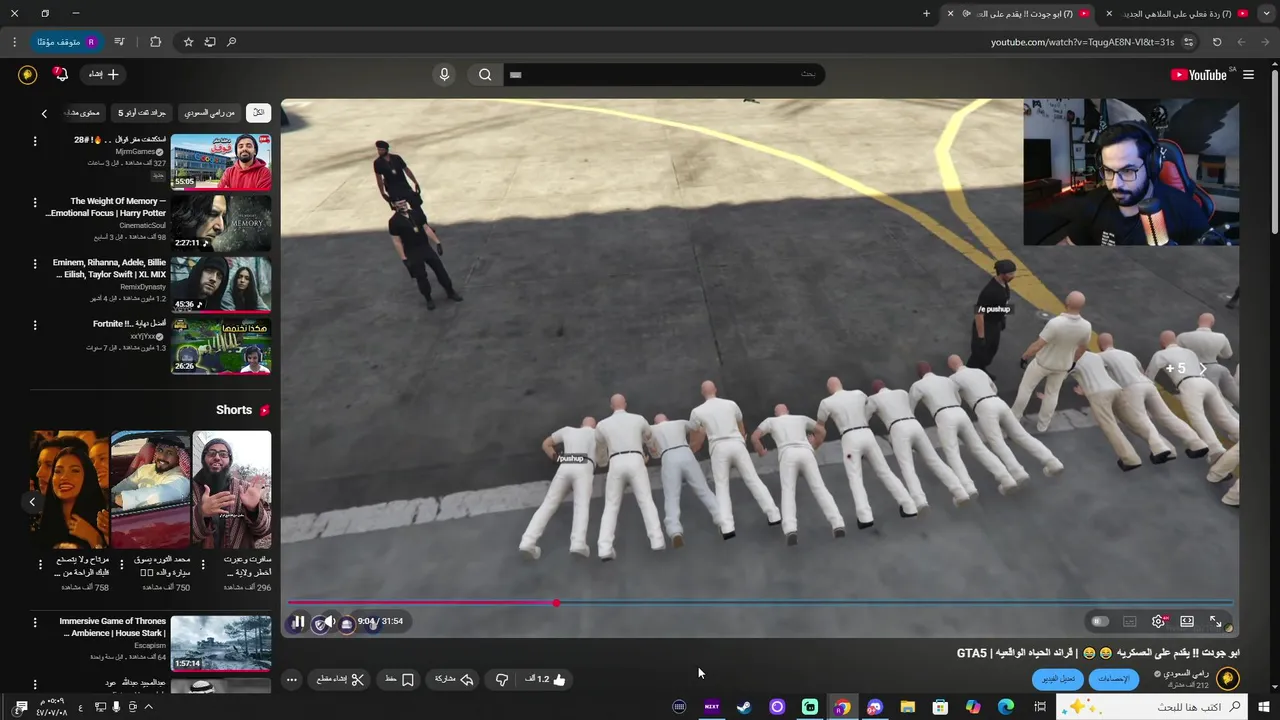Pause the video playback
The width and height of the screenshot is (1280, 720).
[298, 622]
